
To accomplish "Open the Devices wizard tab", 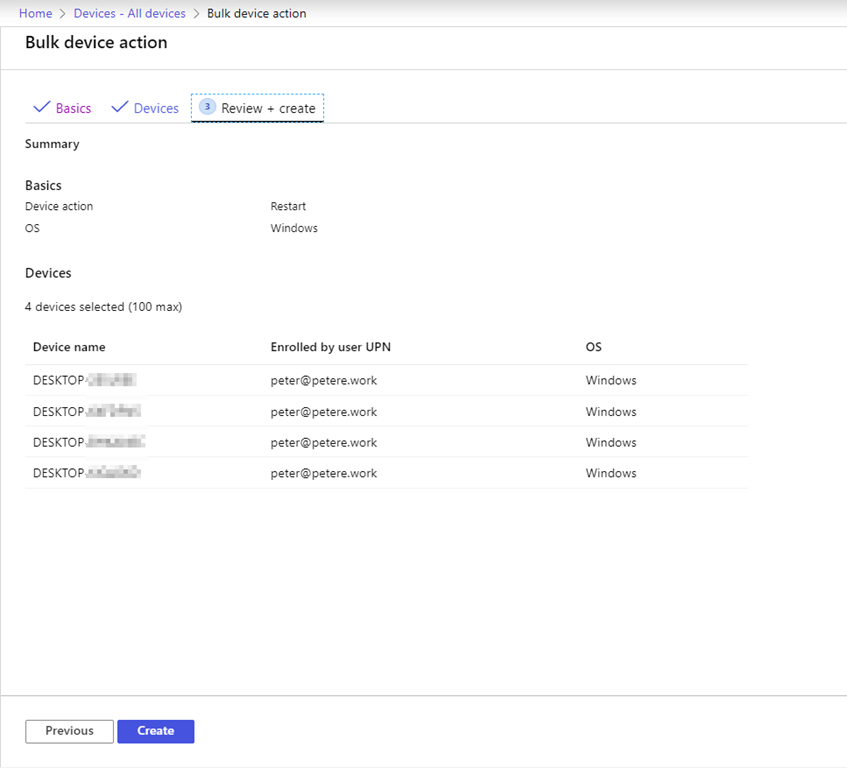I will click(156, 108).
